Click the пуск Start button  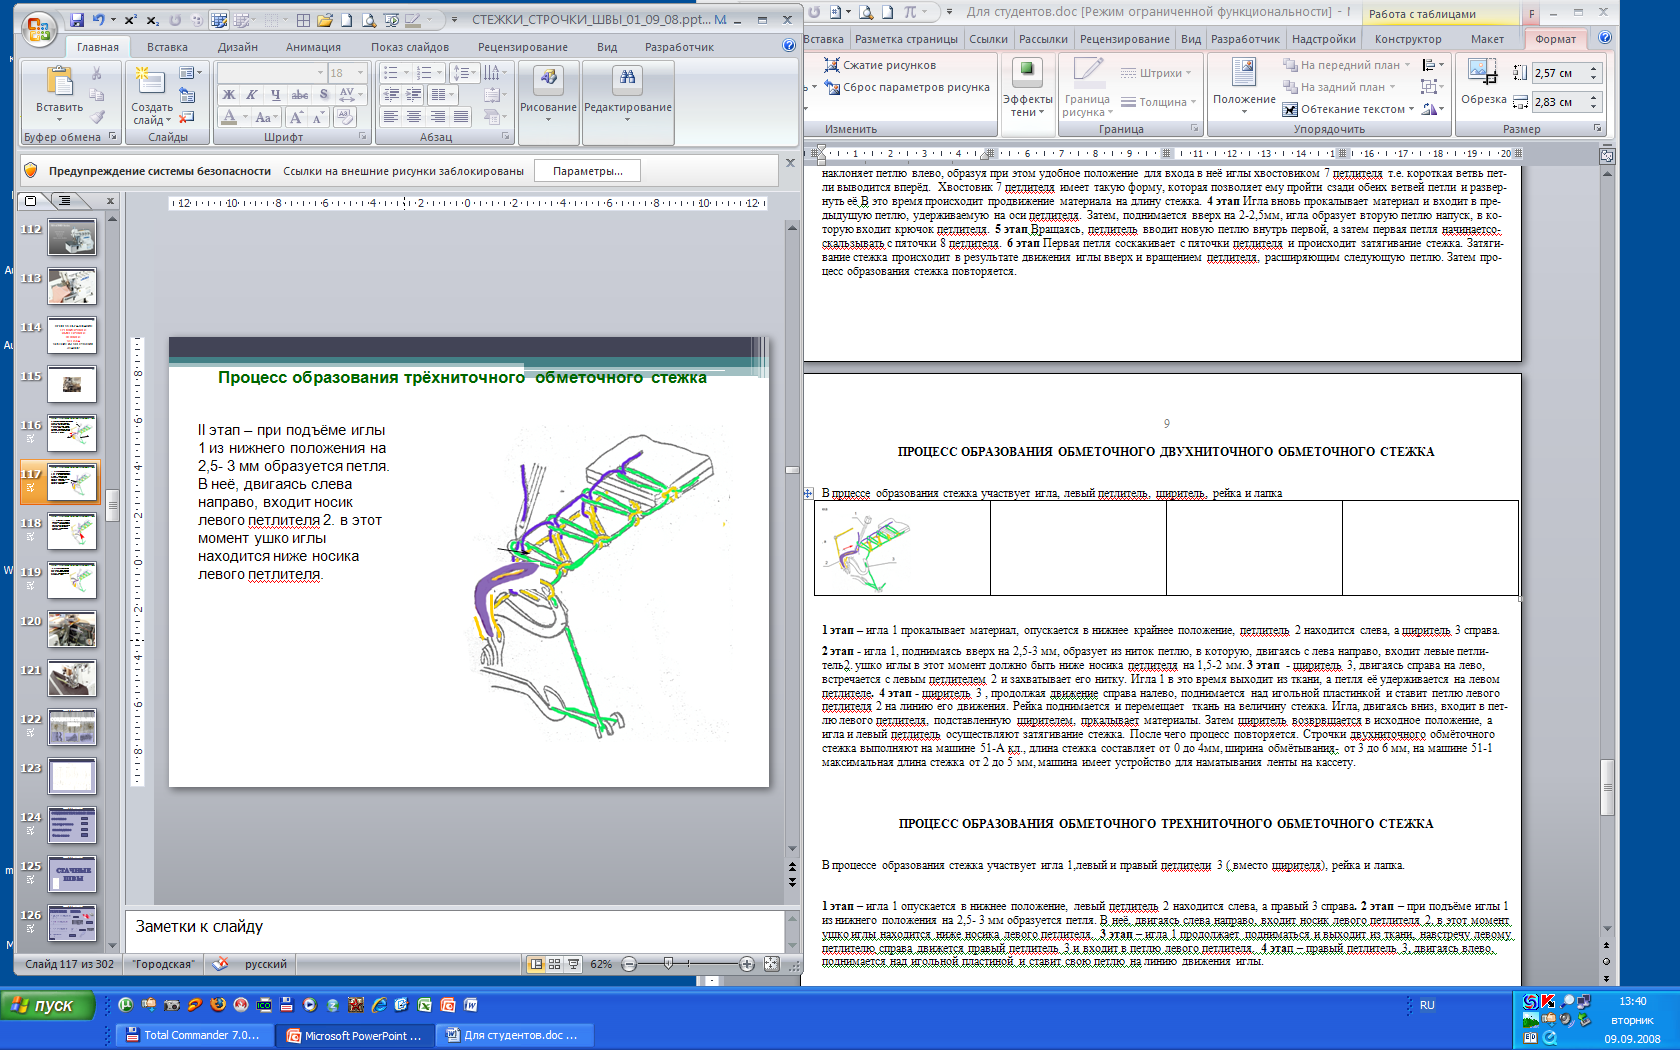(48, 1005)
